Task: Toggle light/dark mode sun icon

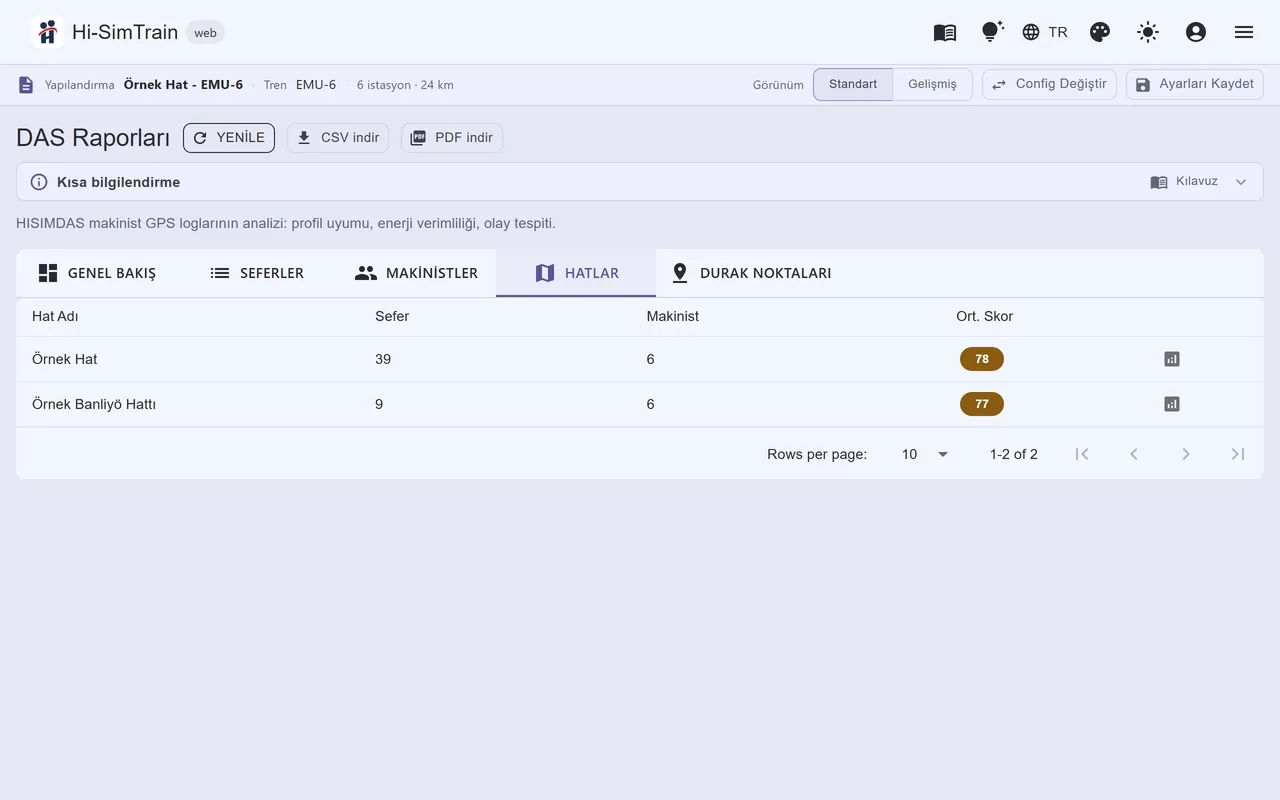Action: pyautogui.click(x=1148, y=32)
